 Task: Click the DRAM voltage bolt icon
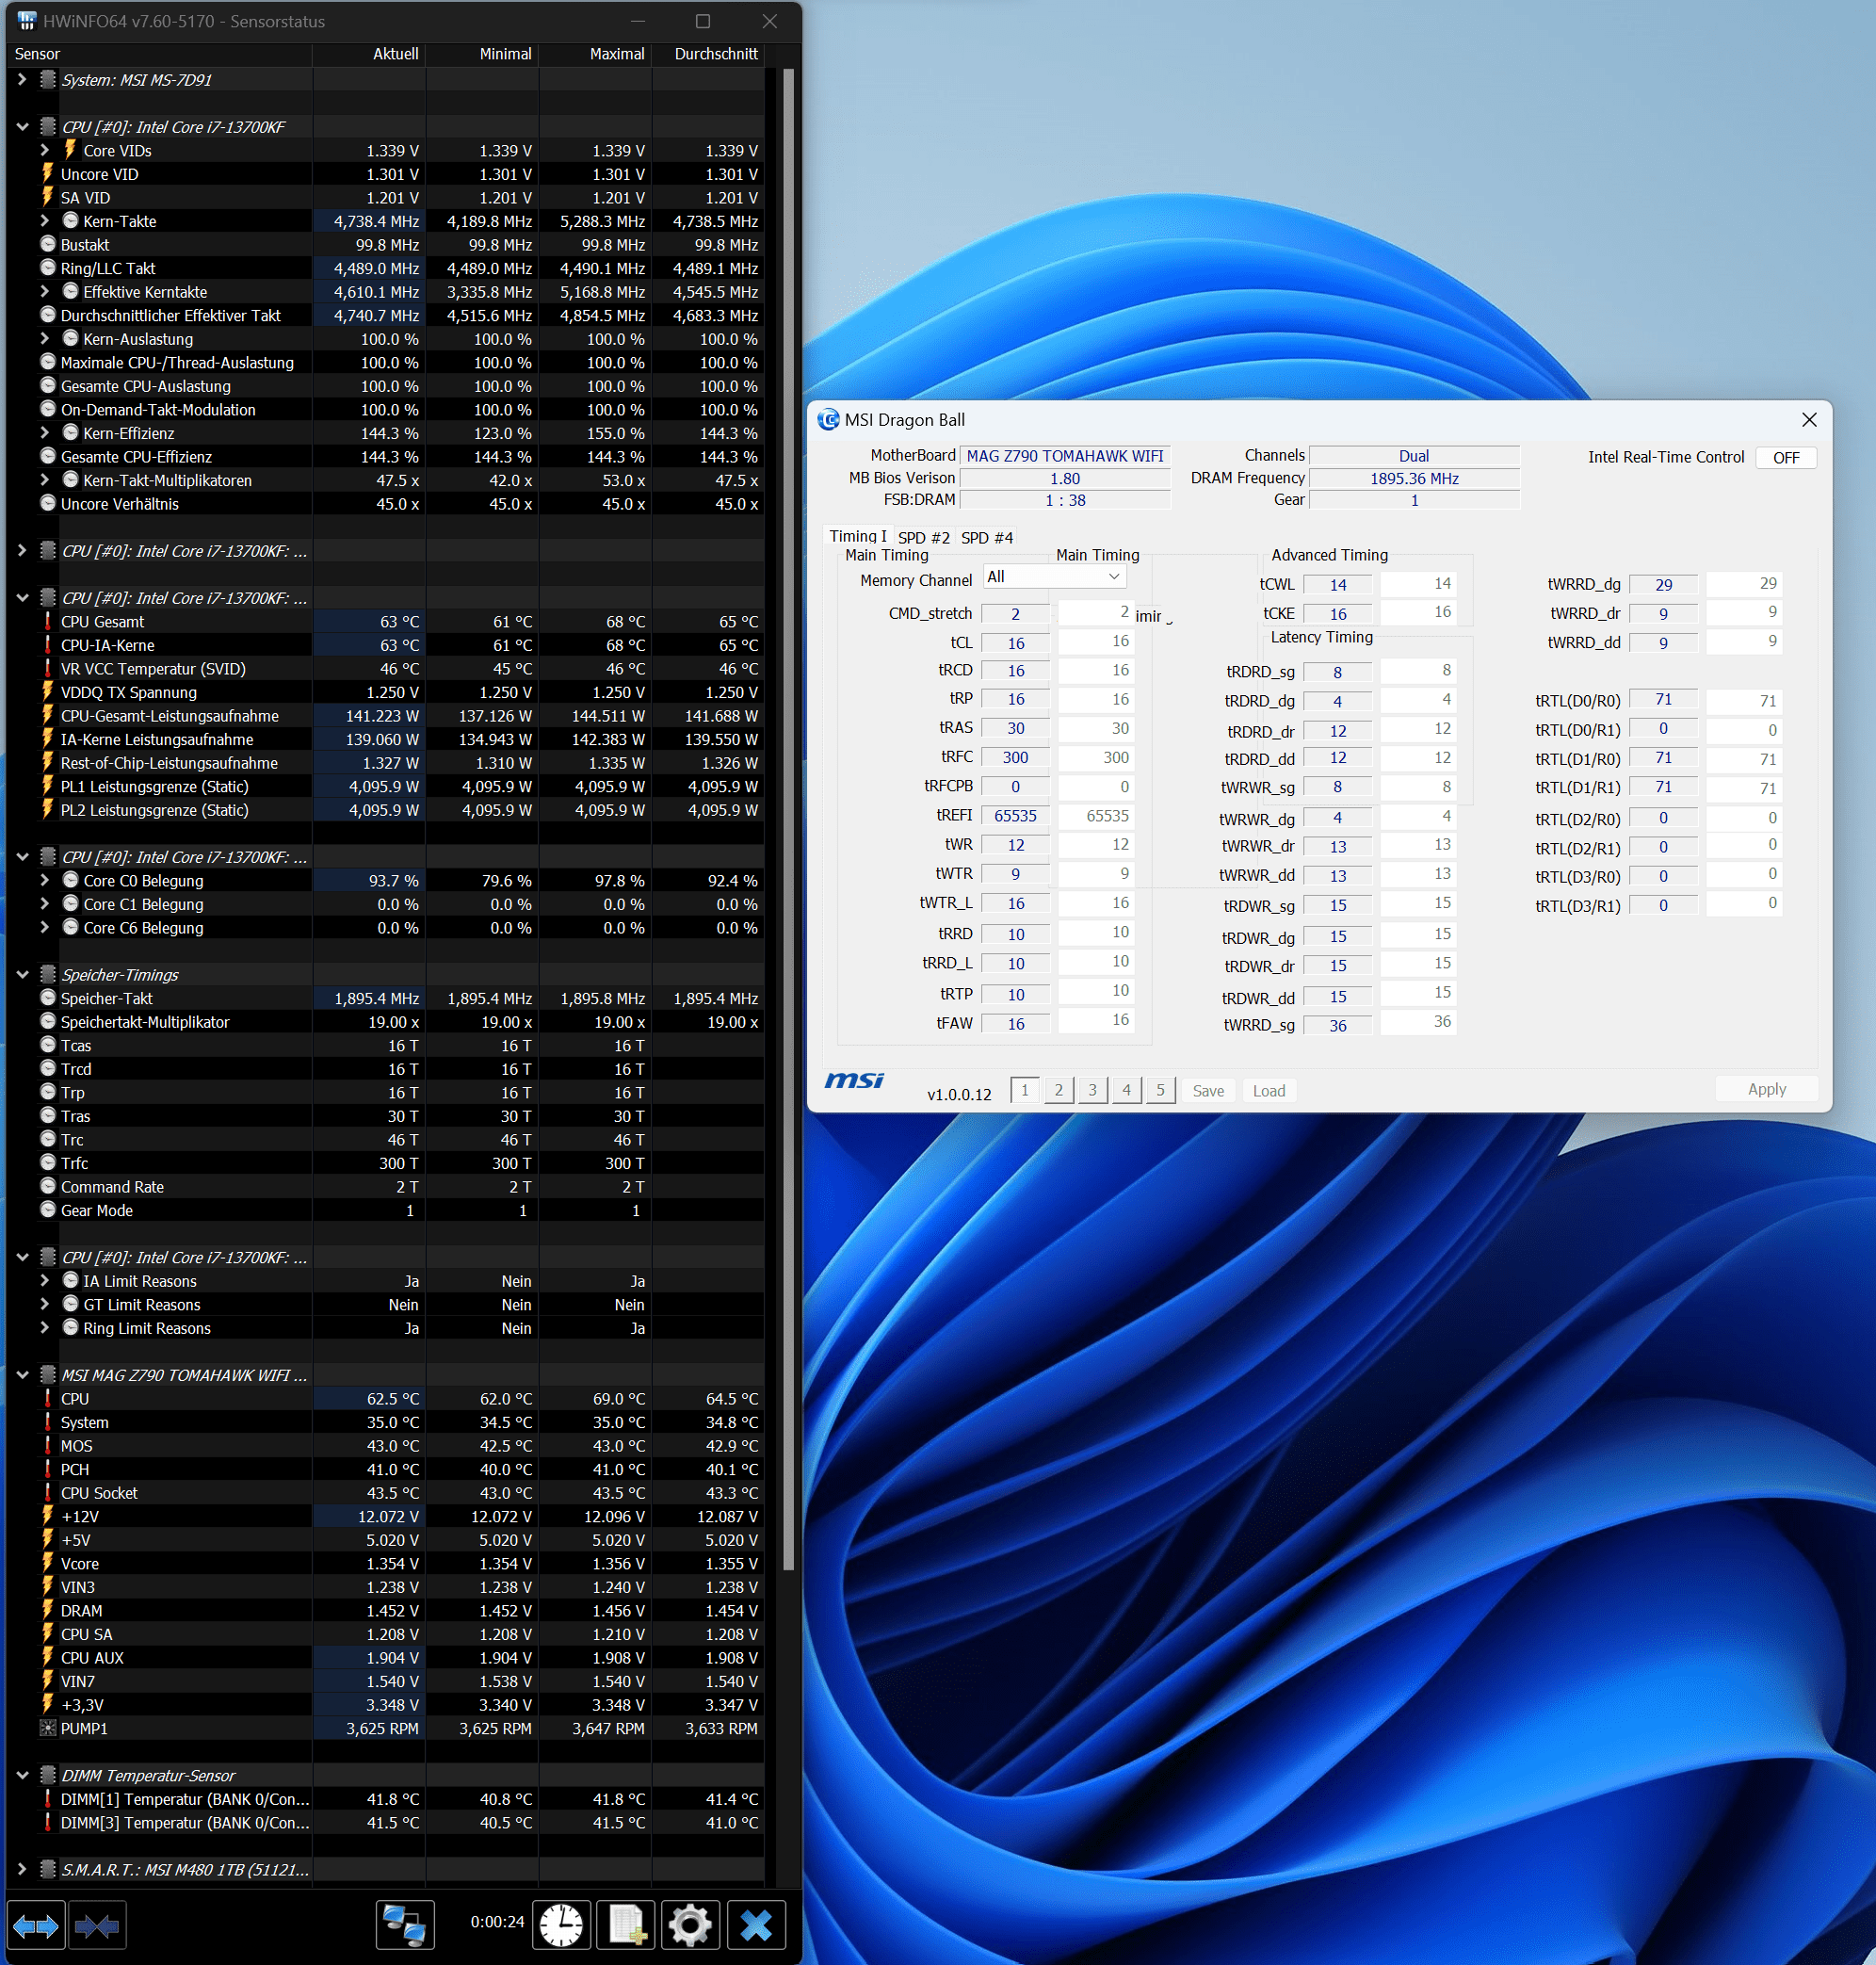coord(47,1609)
